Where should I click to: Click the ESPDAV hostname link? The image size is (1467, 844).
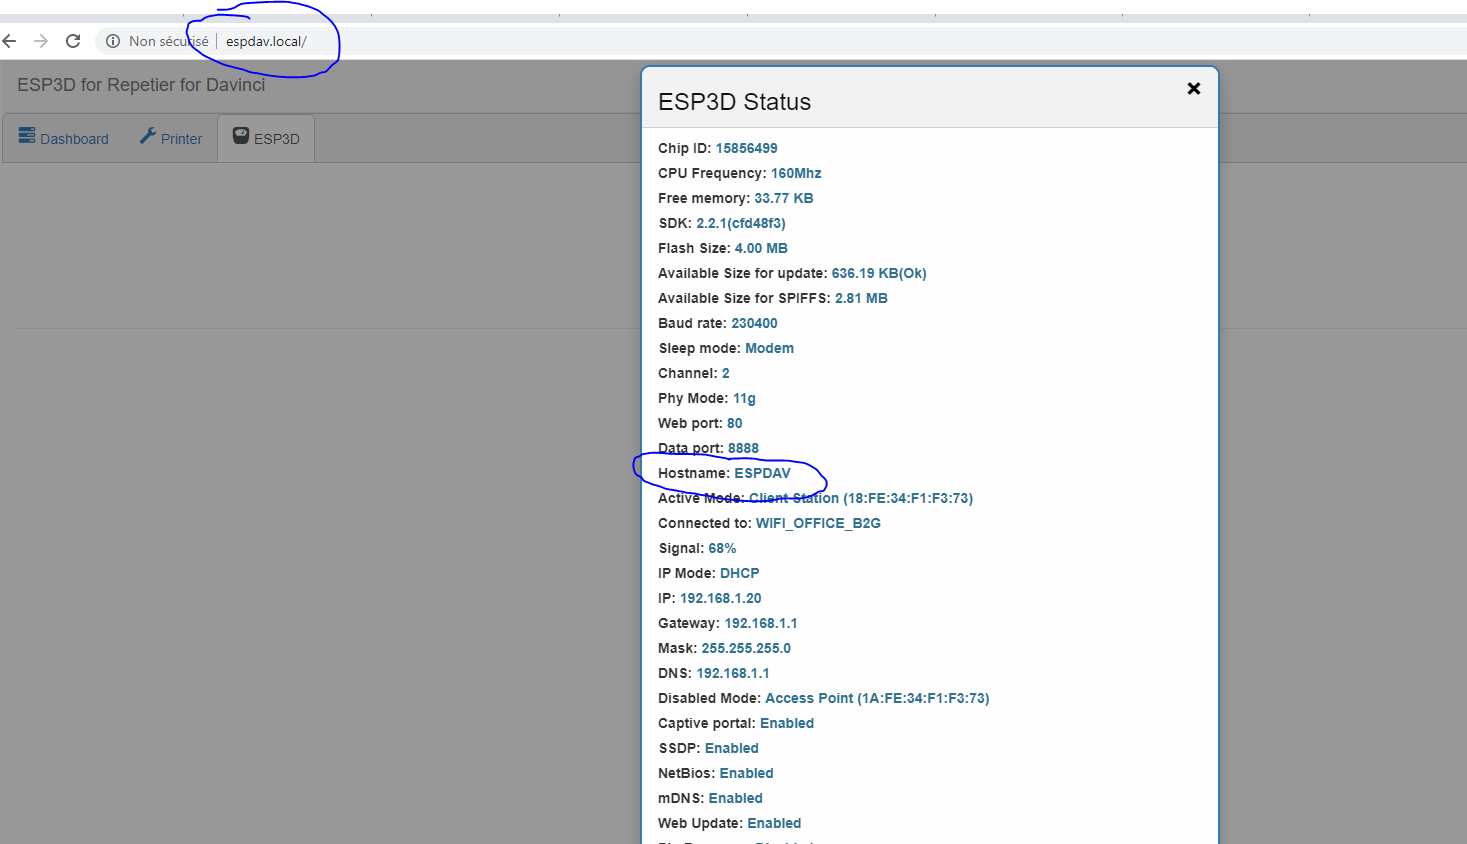point(763,472)
